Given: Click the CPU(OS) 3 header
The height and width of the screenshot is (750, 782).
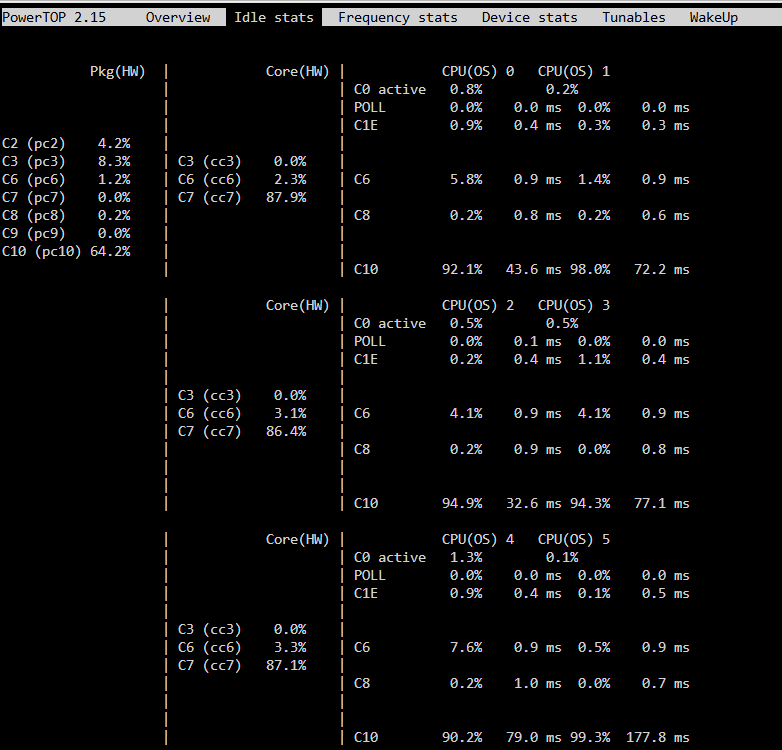Looking at the screenshot, I should (574, 305).
